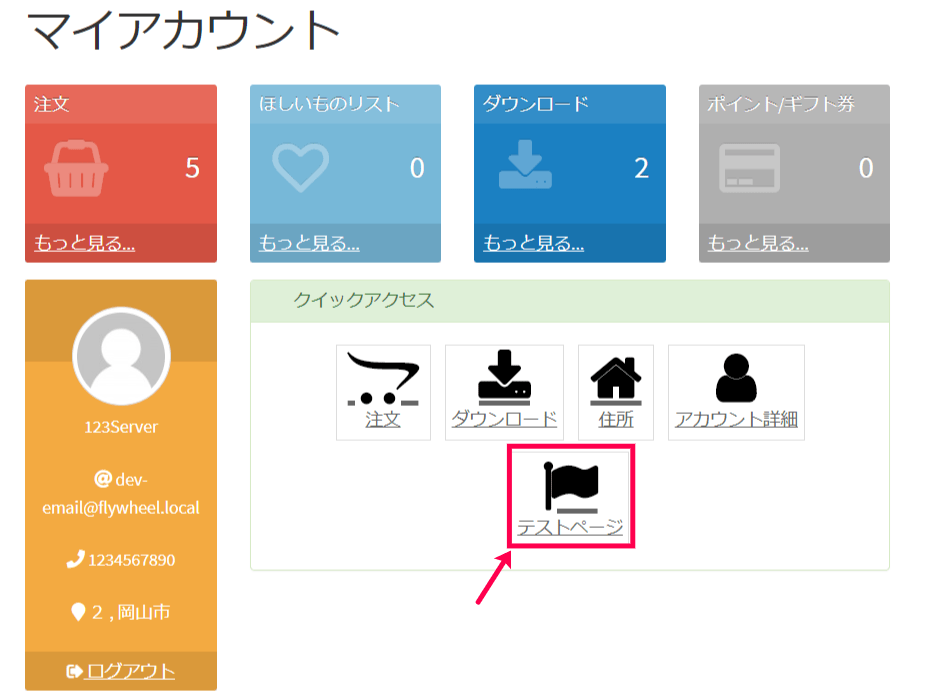Click the credit card icon in points card

point(749,168)
